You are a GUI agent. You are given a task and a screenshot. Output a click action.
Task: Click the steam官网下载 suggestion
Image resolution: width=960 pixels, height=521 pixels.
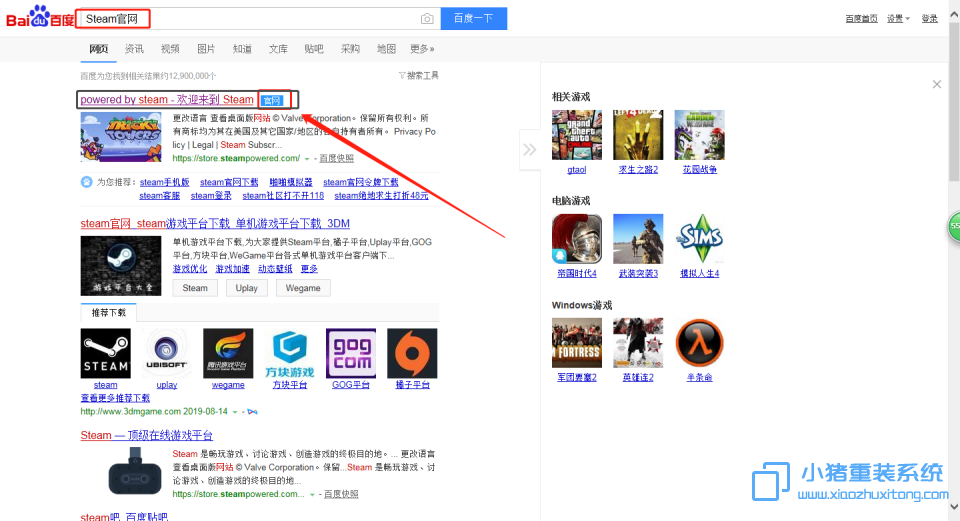pos(229,182)
